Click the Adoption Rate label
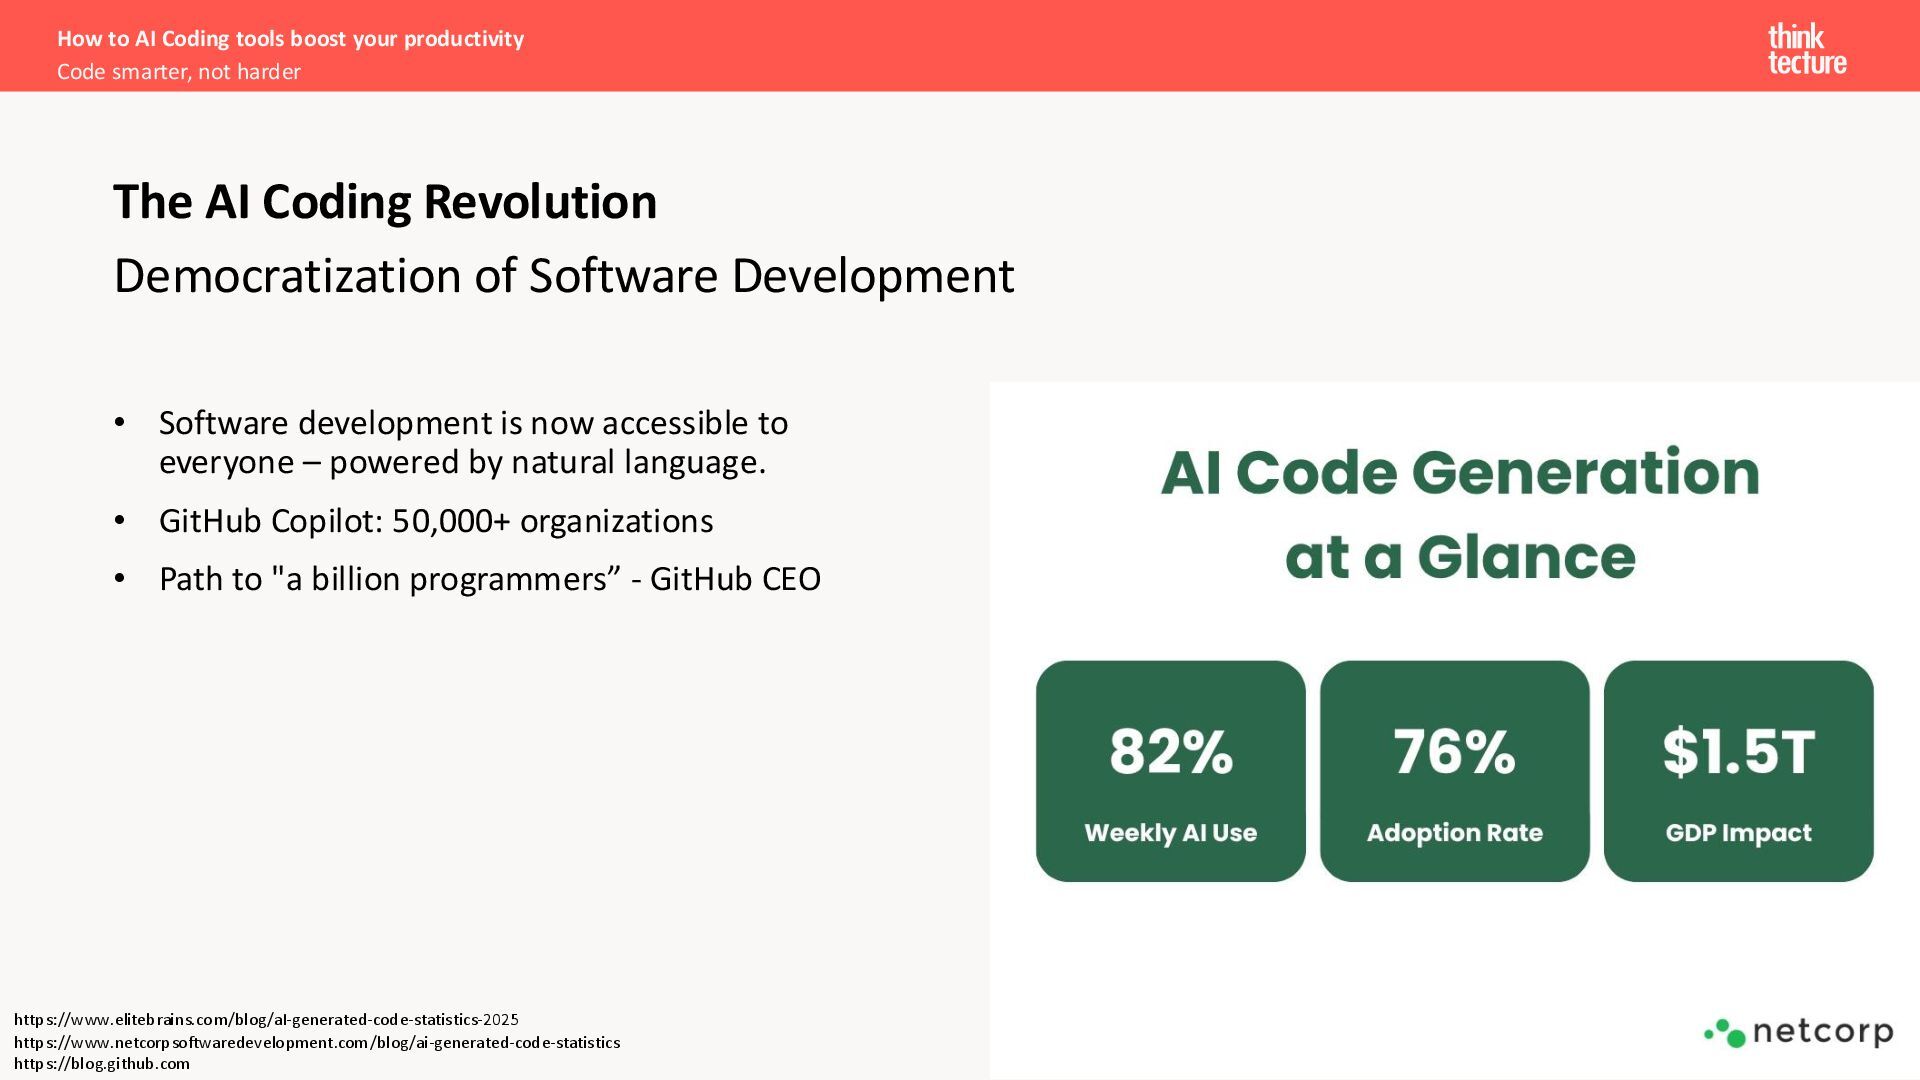 [1454, 833]
